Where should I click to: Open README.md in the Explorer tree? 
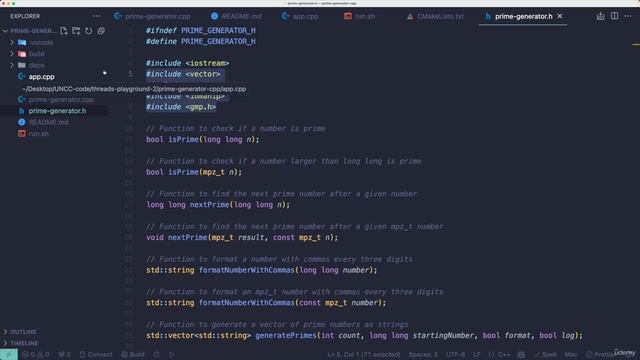coord(48,122)
